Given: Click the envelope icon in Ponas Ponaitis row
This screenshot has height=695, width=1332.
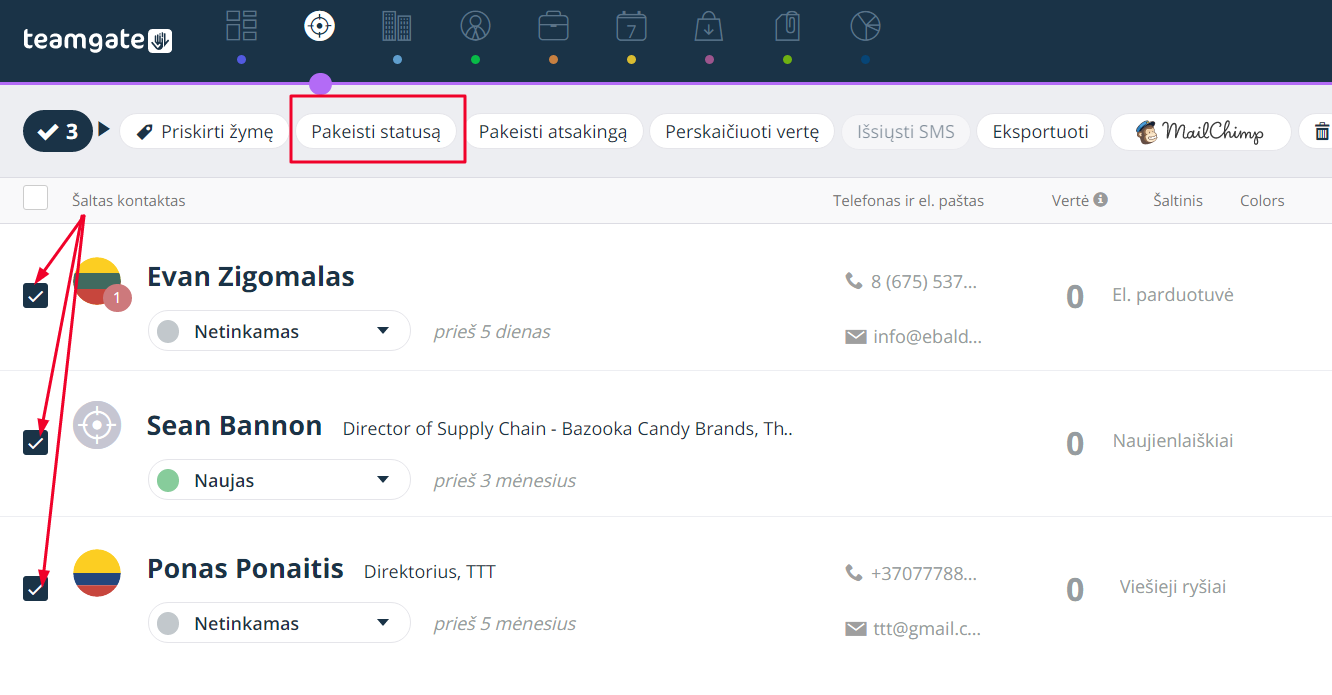Looking at the screenshot, I should click(x=856, y=629).
